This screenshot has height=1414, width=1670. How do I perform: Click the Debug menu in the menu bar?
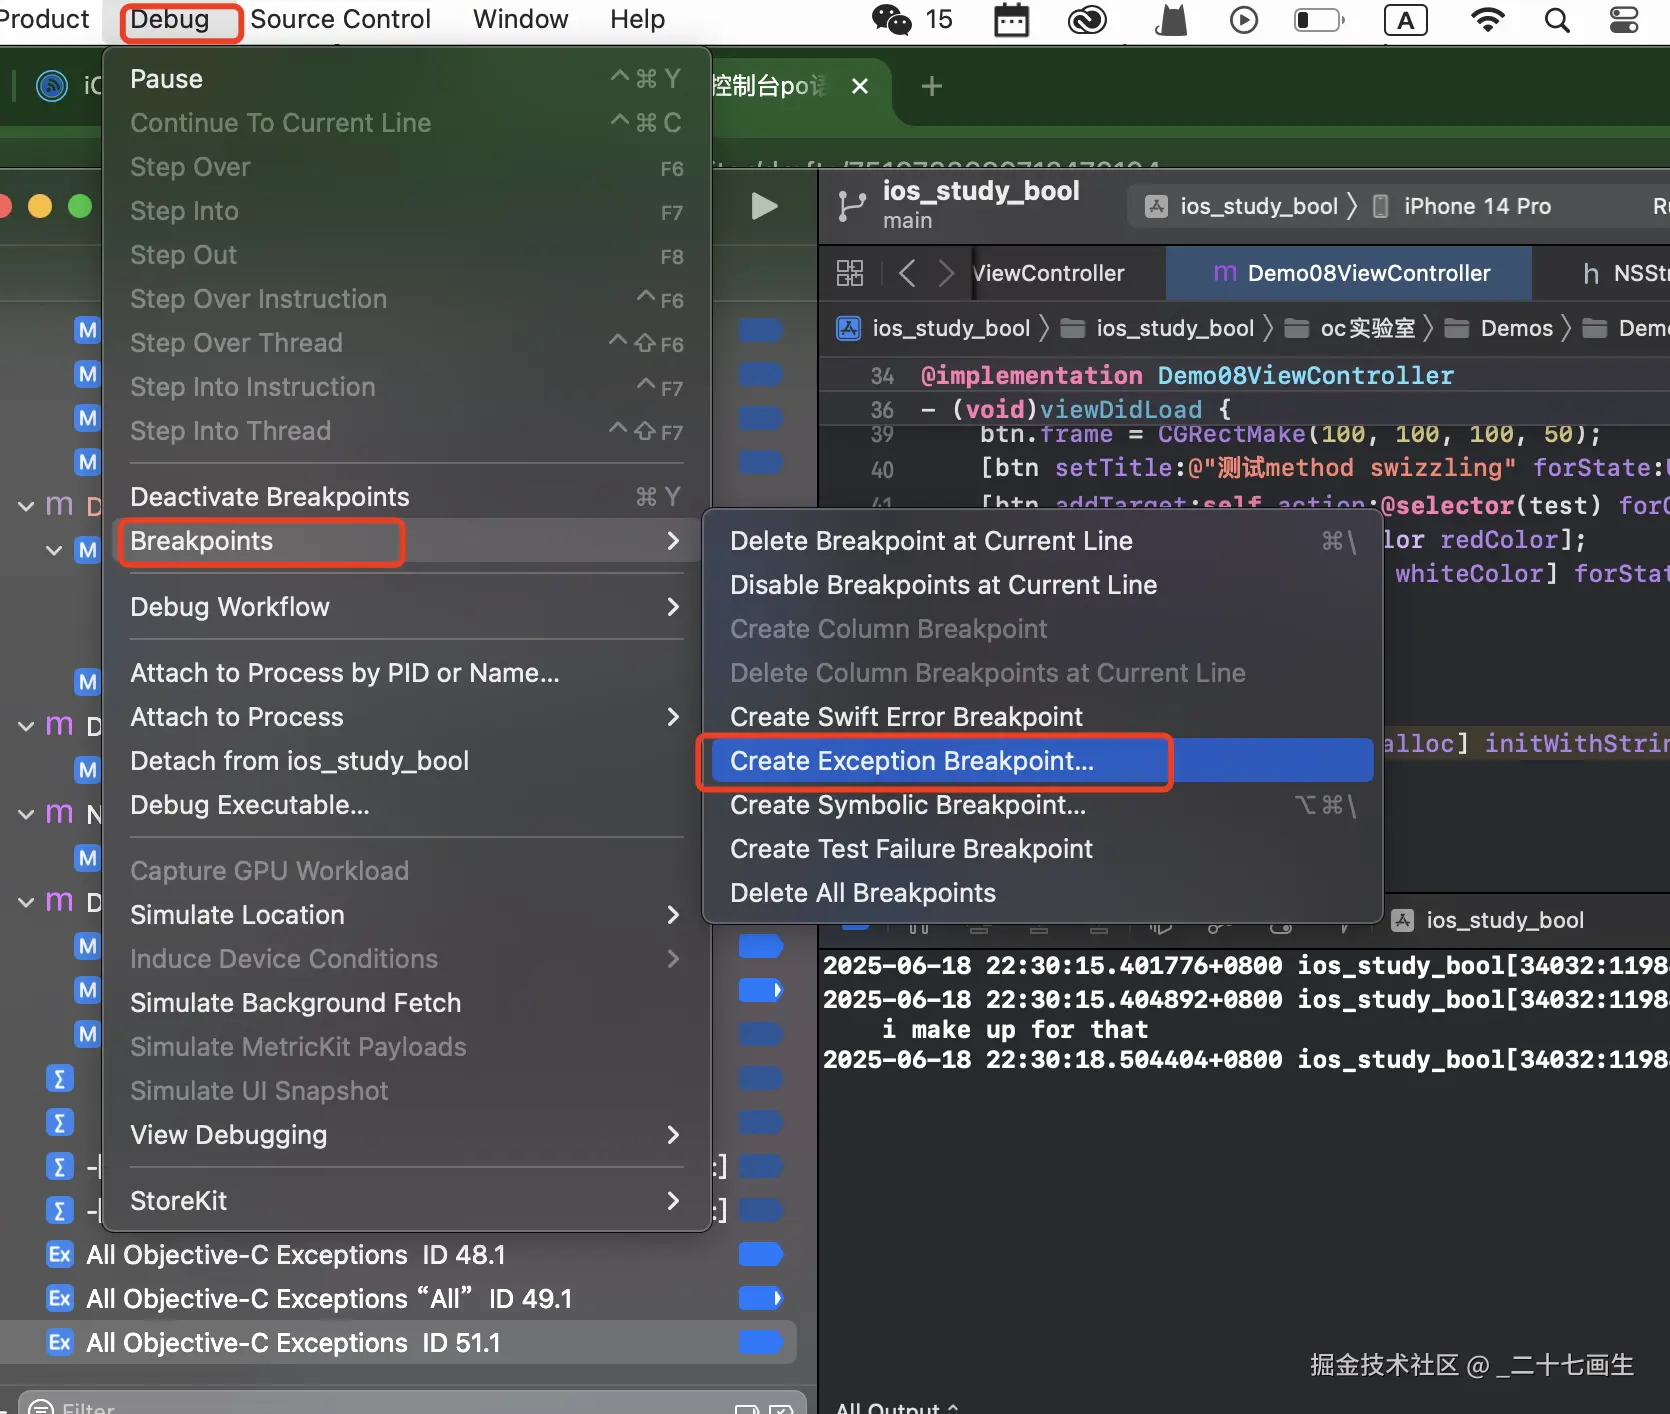170,20
